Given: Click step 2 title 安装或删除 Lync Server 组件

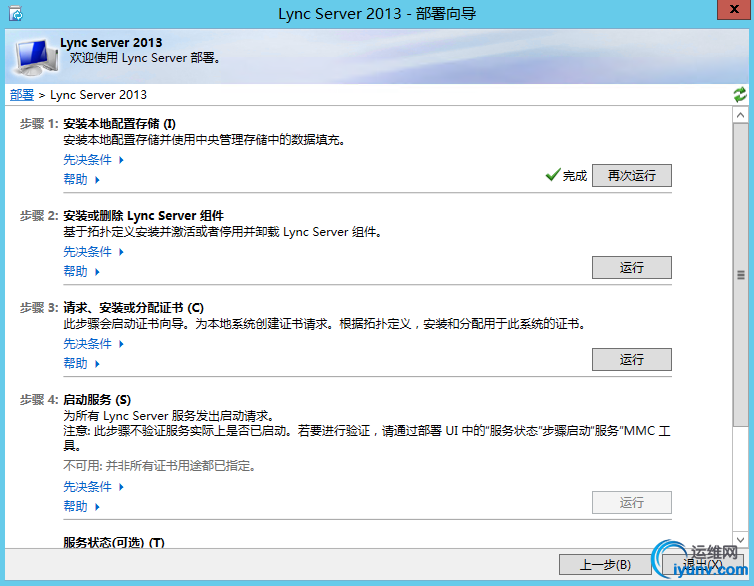Looking at the screenshot, I should point(143,216).
